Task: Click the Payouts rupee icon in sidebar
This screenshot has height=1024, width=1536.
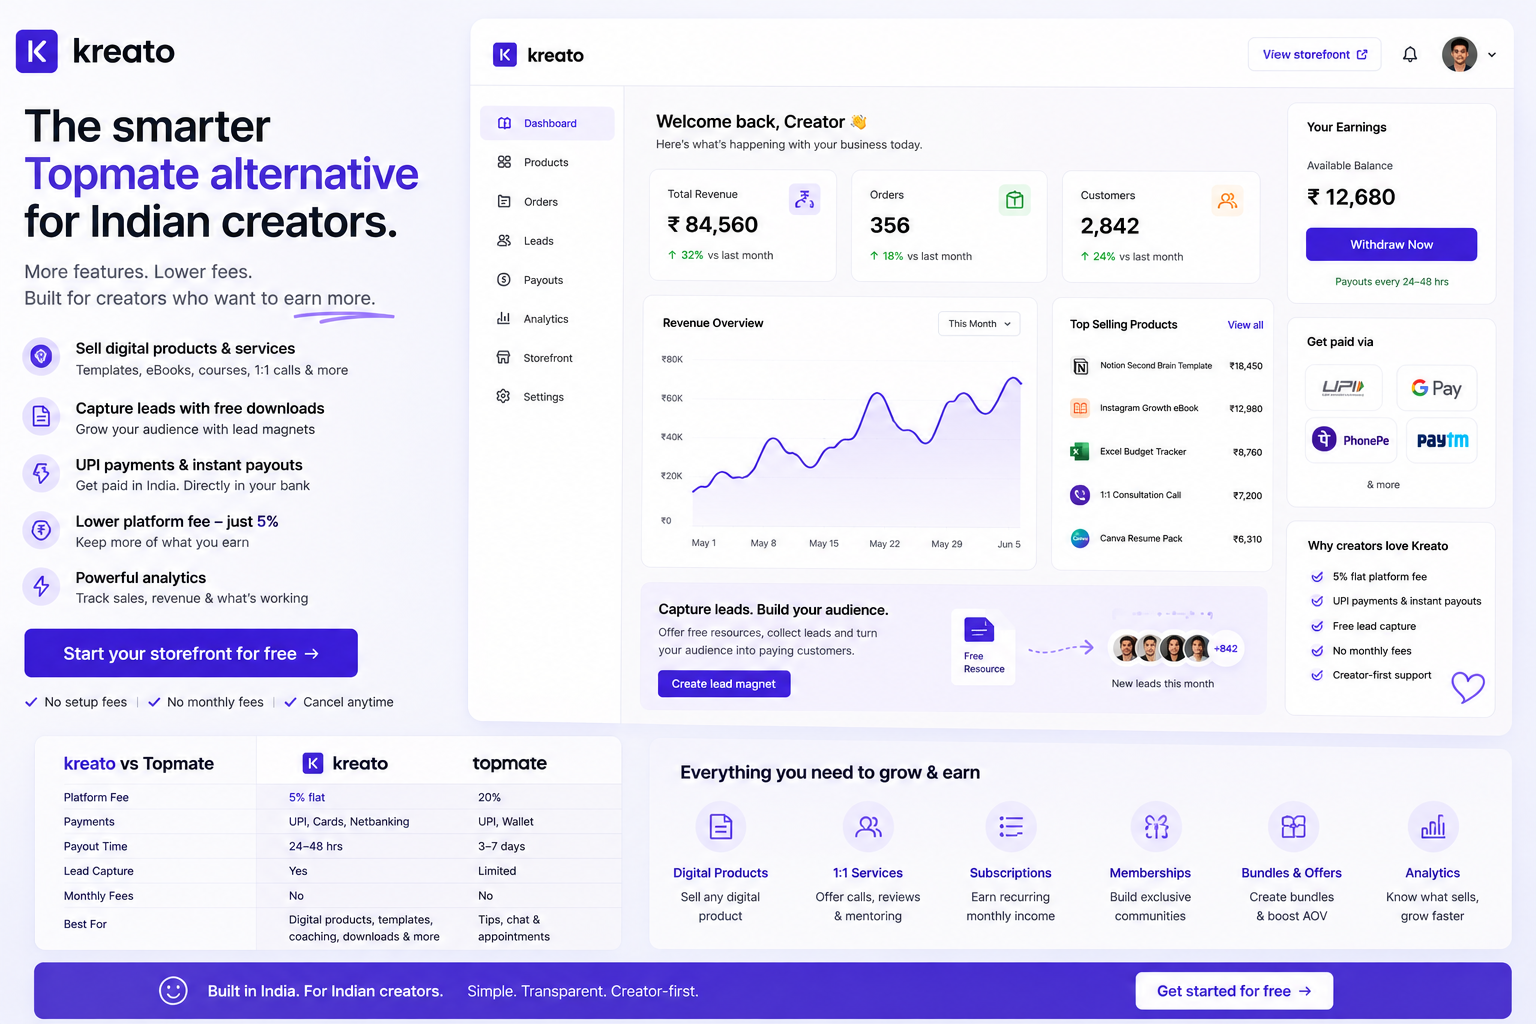Action: 504,280
